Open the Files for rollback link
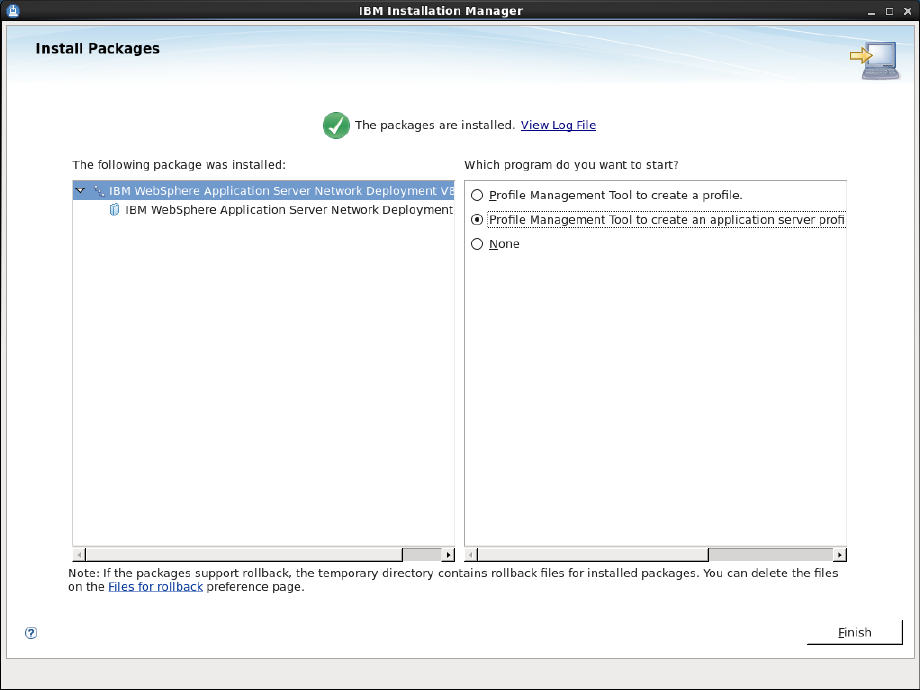 point(155,587)
